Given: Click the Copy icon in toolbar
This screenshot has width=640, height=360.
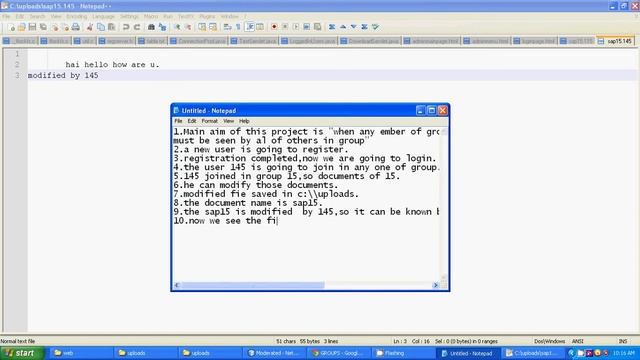Looking at the screenshot, I should coord(101,27).
